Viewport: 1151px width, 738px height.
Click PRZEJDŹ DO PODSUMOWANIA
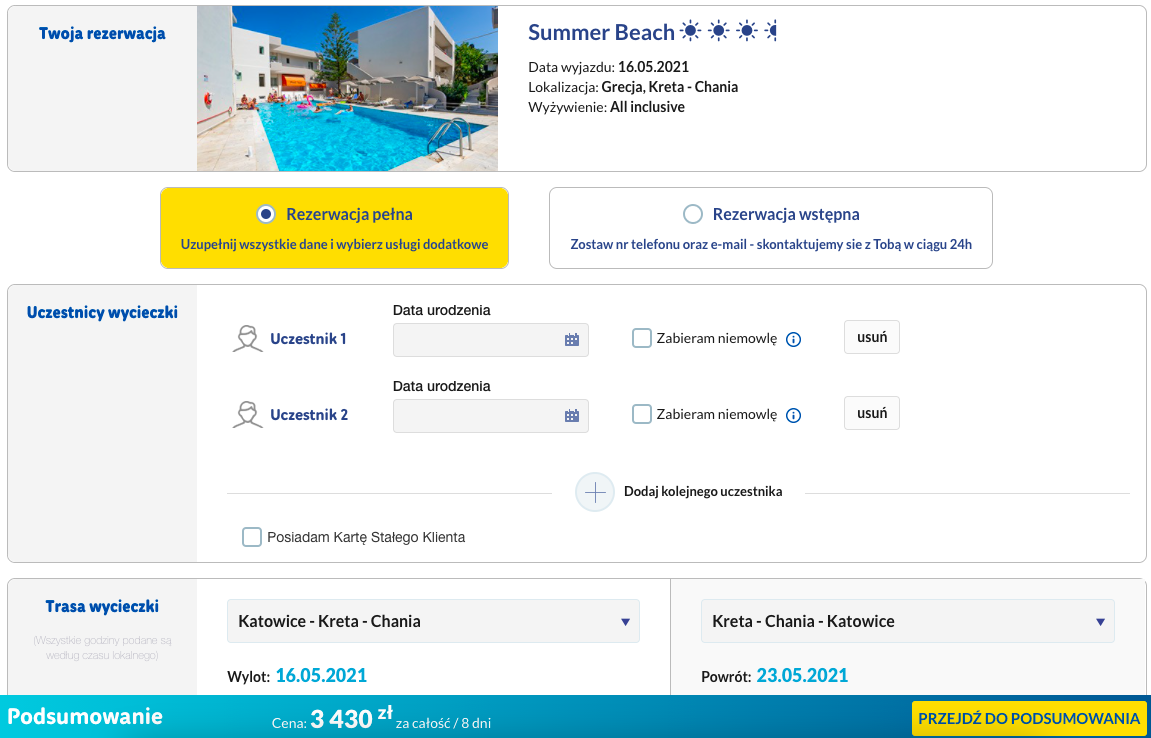pos(1028,717)
